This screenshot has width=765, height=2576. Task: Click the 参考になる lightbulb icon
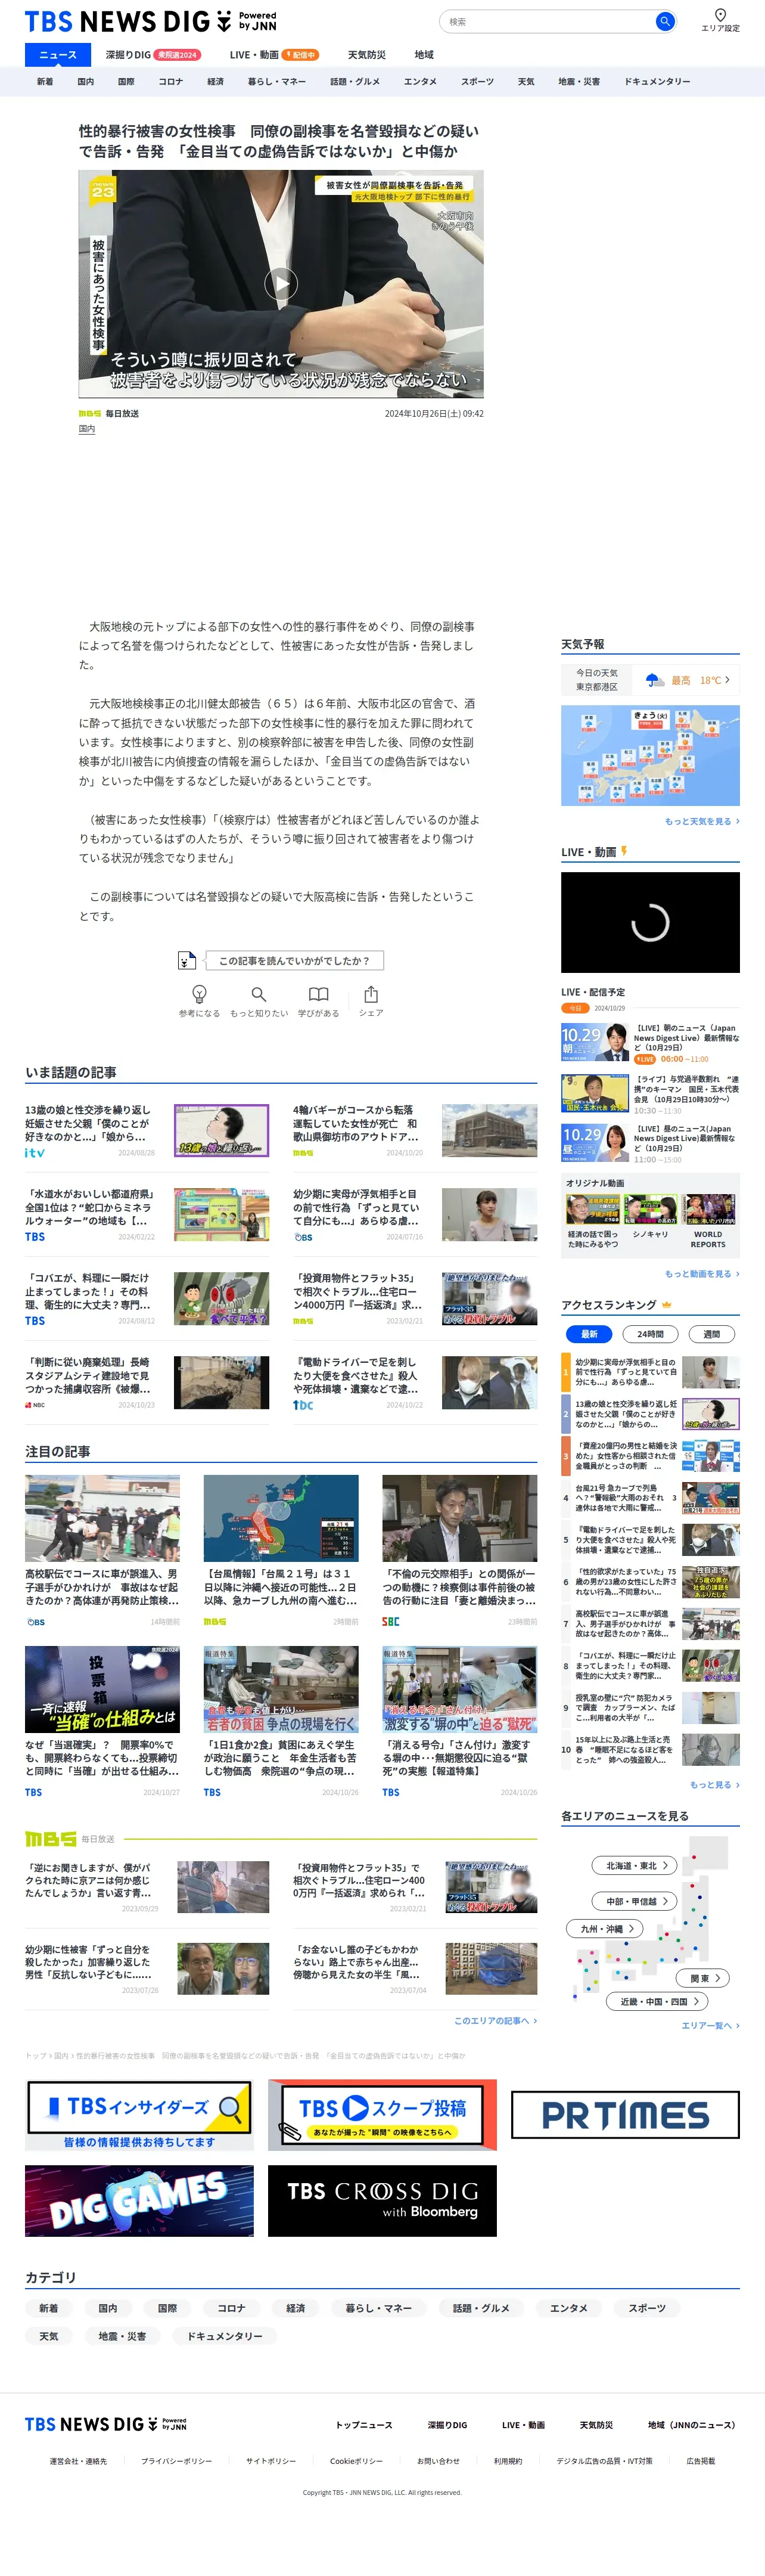tap(199, 994)
